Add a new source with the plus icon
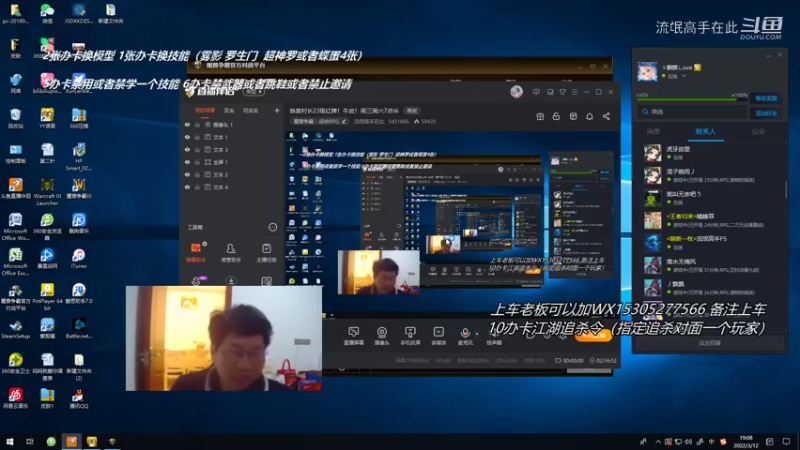 pos(277,110)
